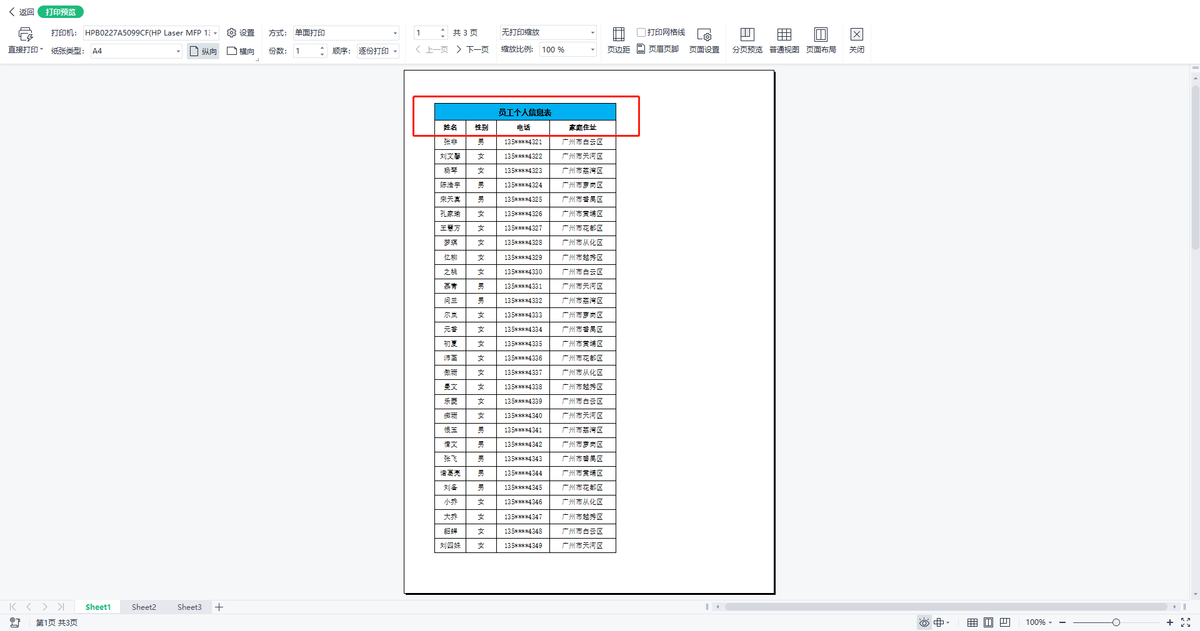Open 页眉页脚 (header and footer) settings

point(657,48)
